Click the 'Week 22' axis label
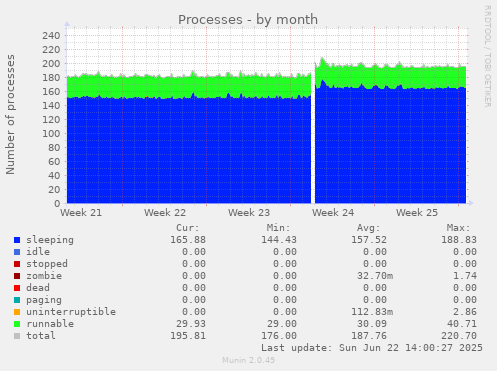 click(165, 213)
